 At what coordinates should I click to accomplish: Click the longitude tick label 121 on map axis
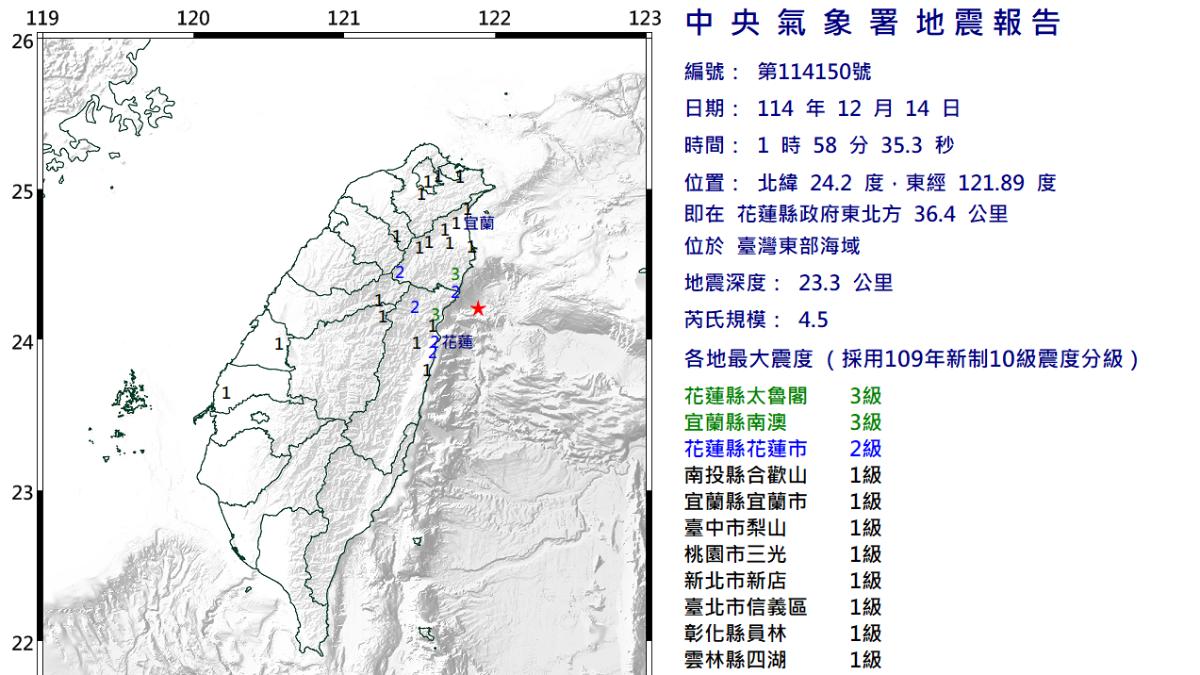pyautogui.click(x=345, y=17)
